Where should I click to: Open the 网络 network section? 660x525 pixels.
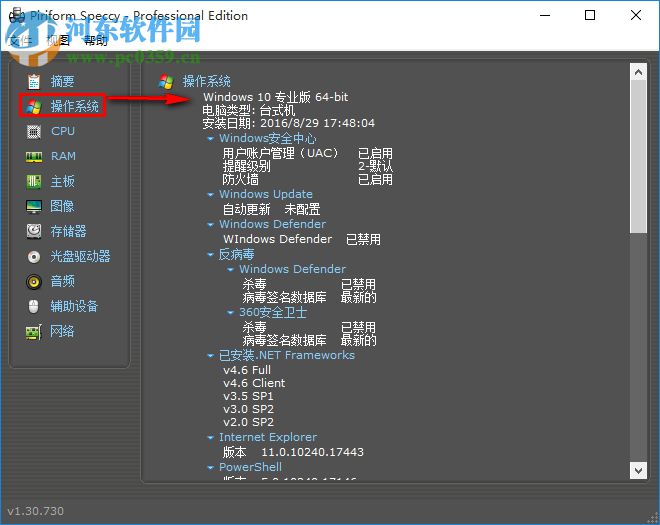[x=62, y=331]
